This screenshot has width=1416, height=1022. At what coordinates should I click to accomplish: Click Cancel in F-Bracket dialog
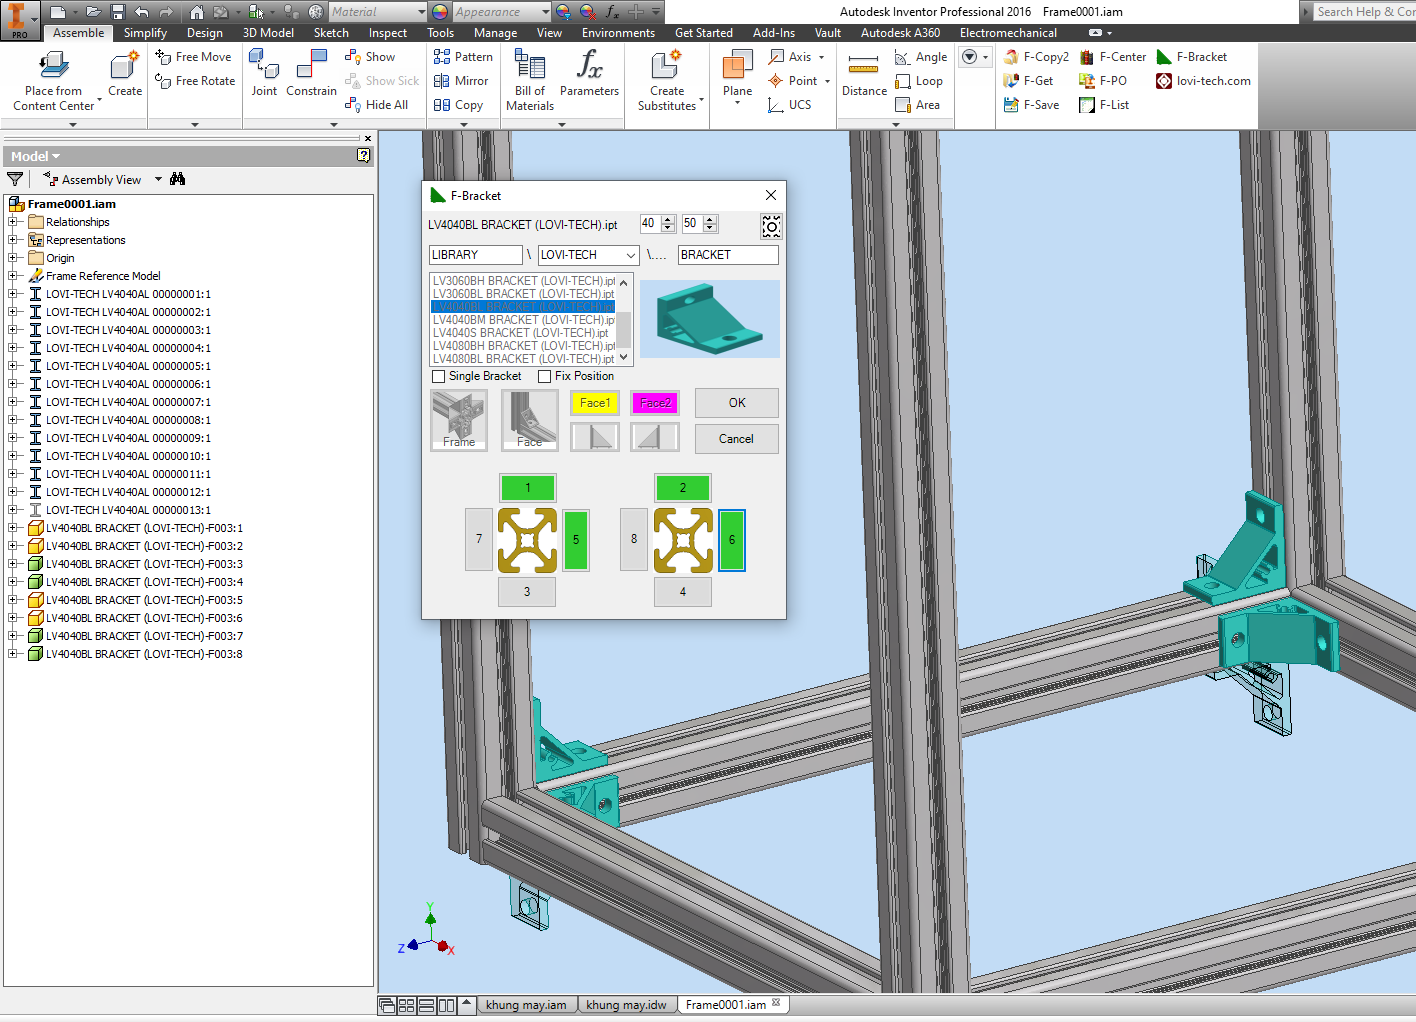(737, 439)
